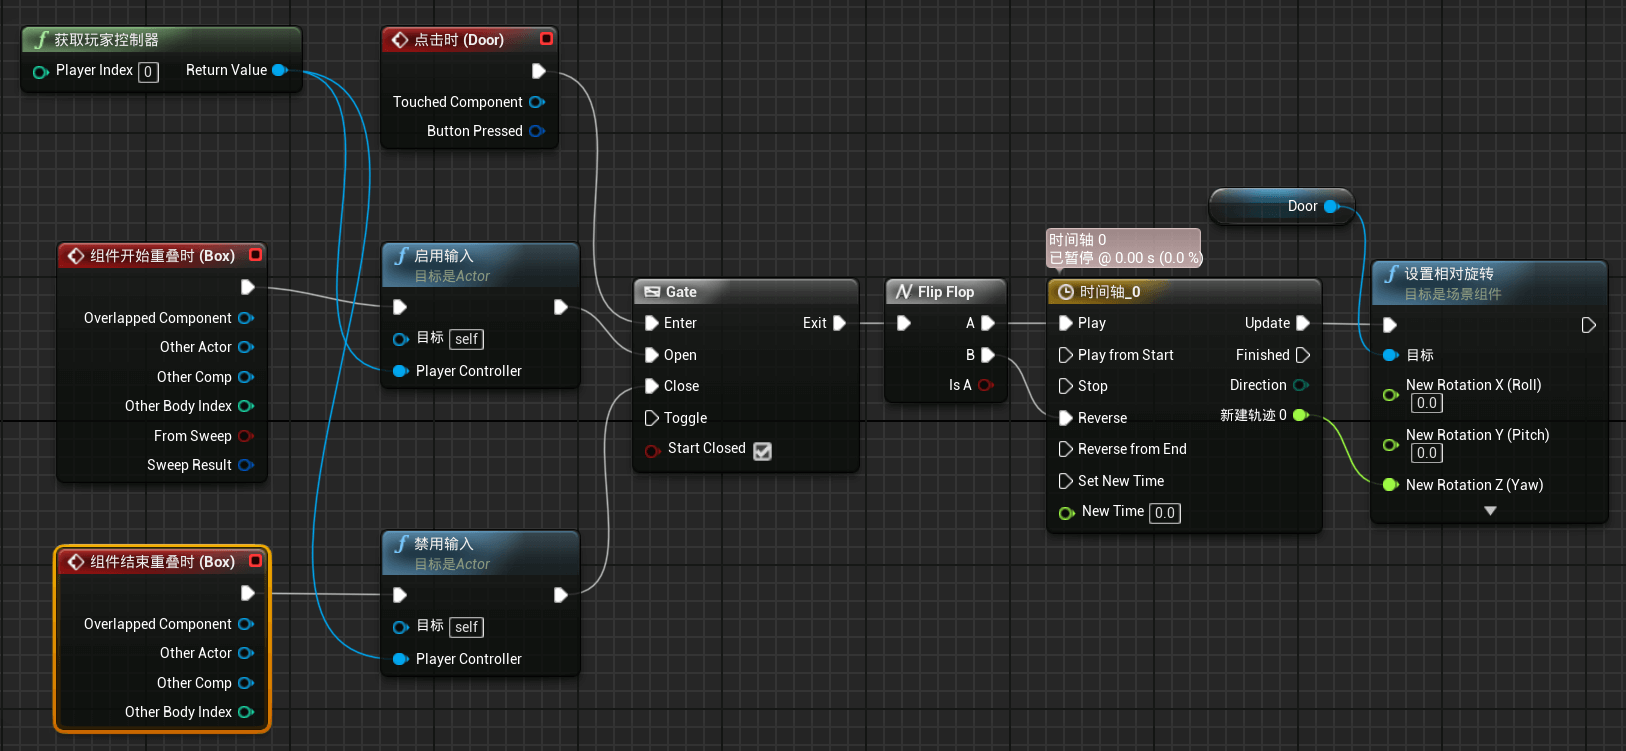1626x751 pixels.
Task: Click Gate Enter exec pin
Action: pos(652,323)
